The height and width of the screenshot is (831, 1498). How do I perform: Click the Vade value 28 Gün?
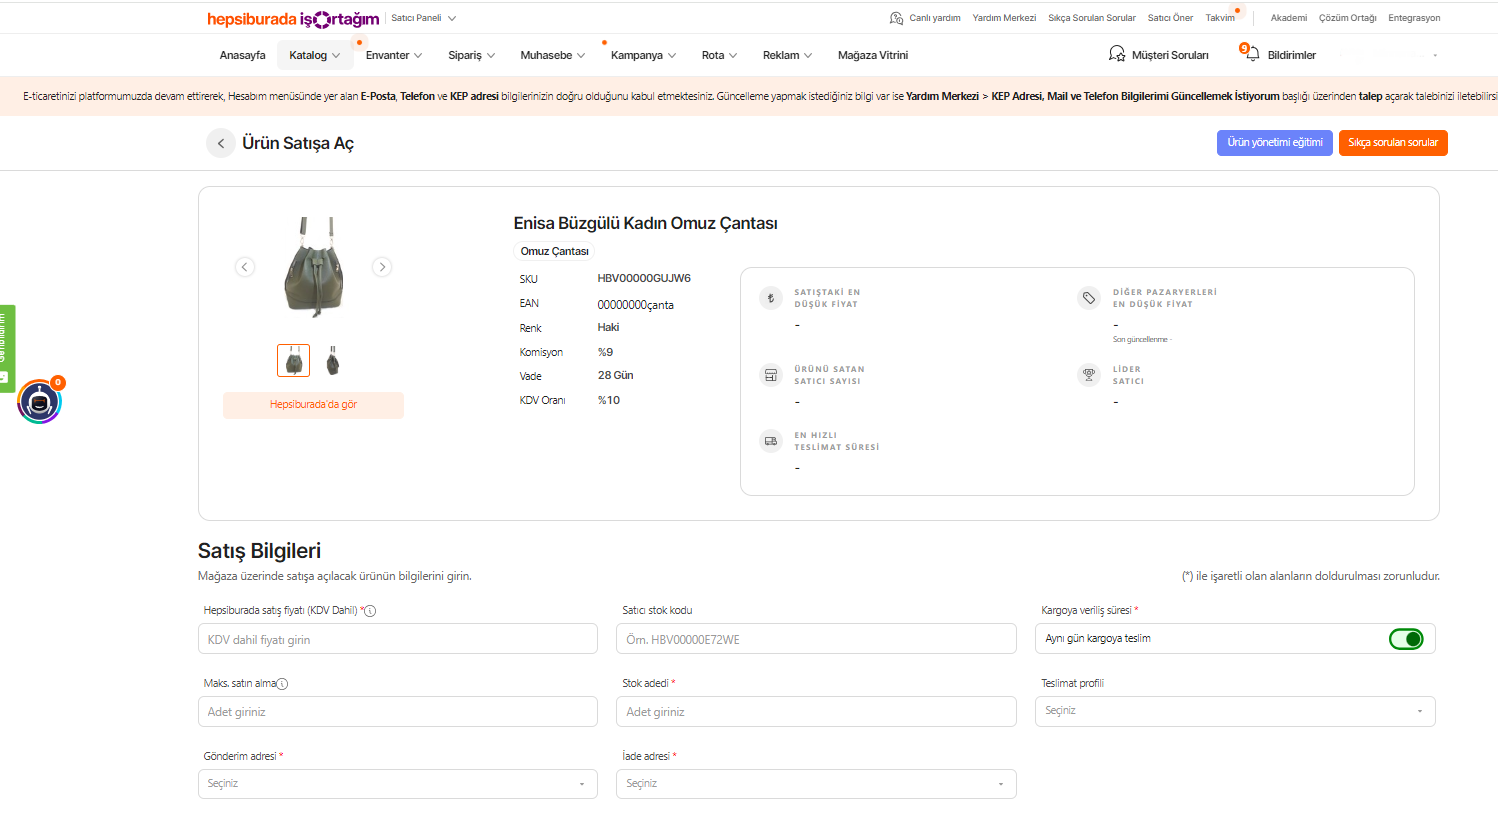(x=615, y=376)
